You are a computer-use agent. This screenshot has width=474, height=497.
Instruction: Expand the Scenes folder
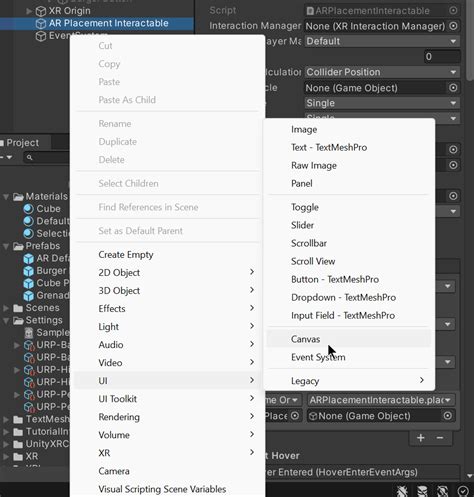pyautogui.click(x=6, y=308)
